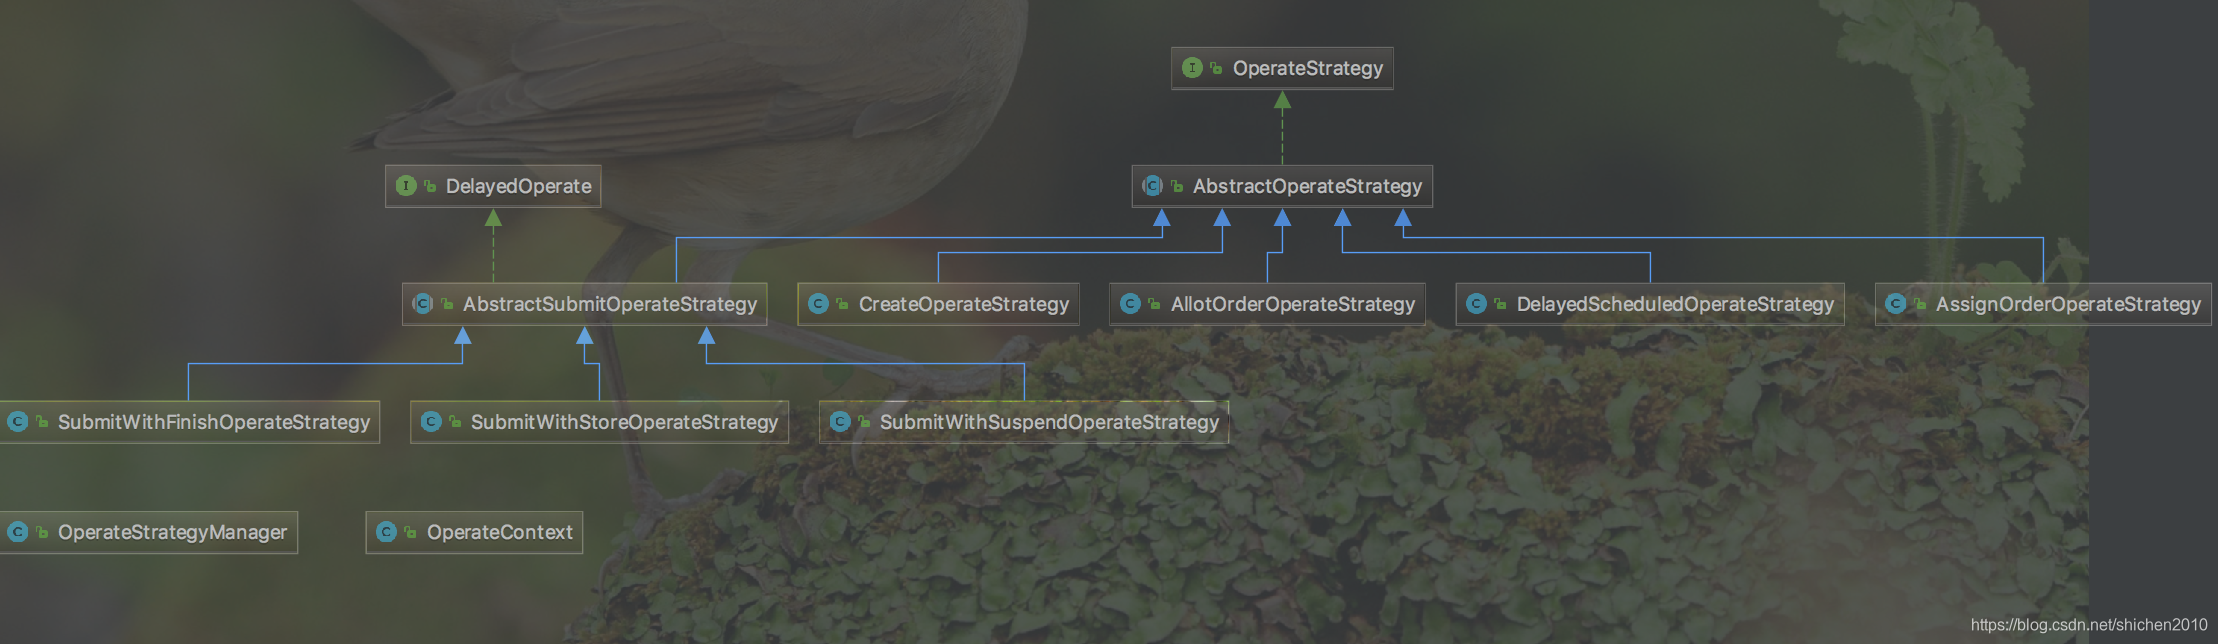2218x644 pixels.
Task: Select the OperateStrategy interface node
Action: [x=1282, y=68]
